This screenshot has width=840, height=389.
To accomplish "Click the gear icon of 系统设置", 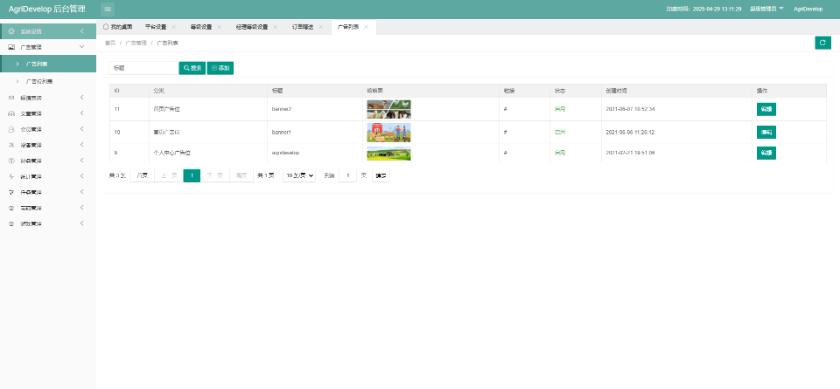I will (12, 32).
